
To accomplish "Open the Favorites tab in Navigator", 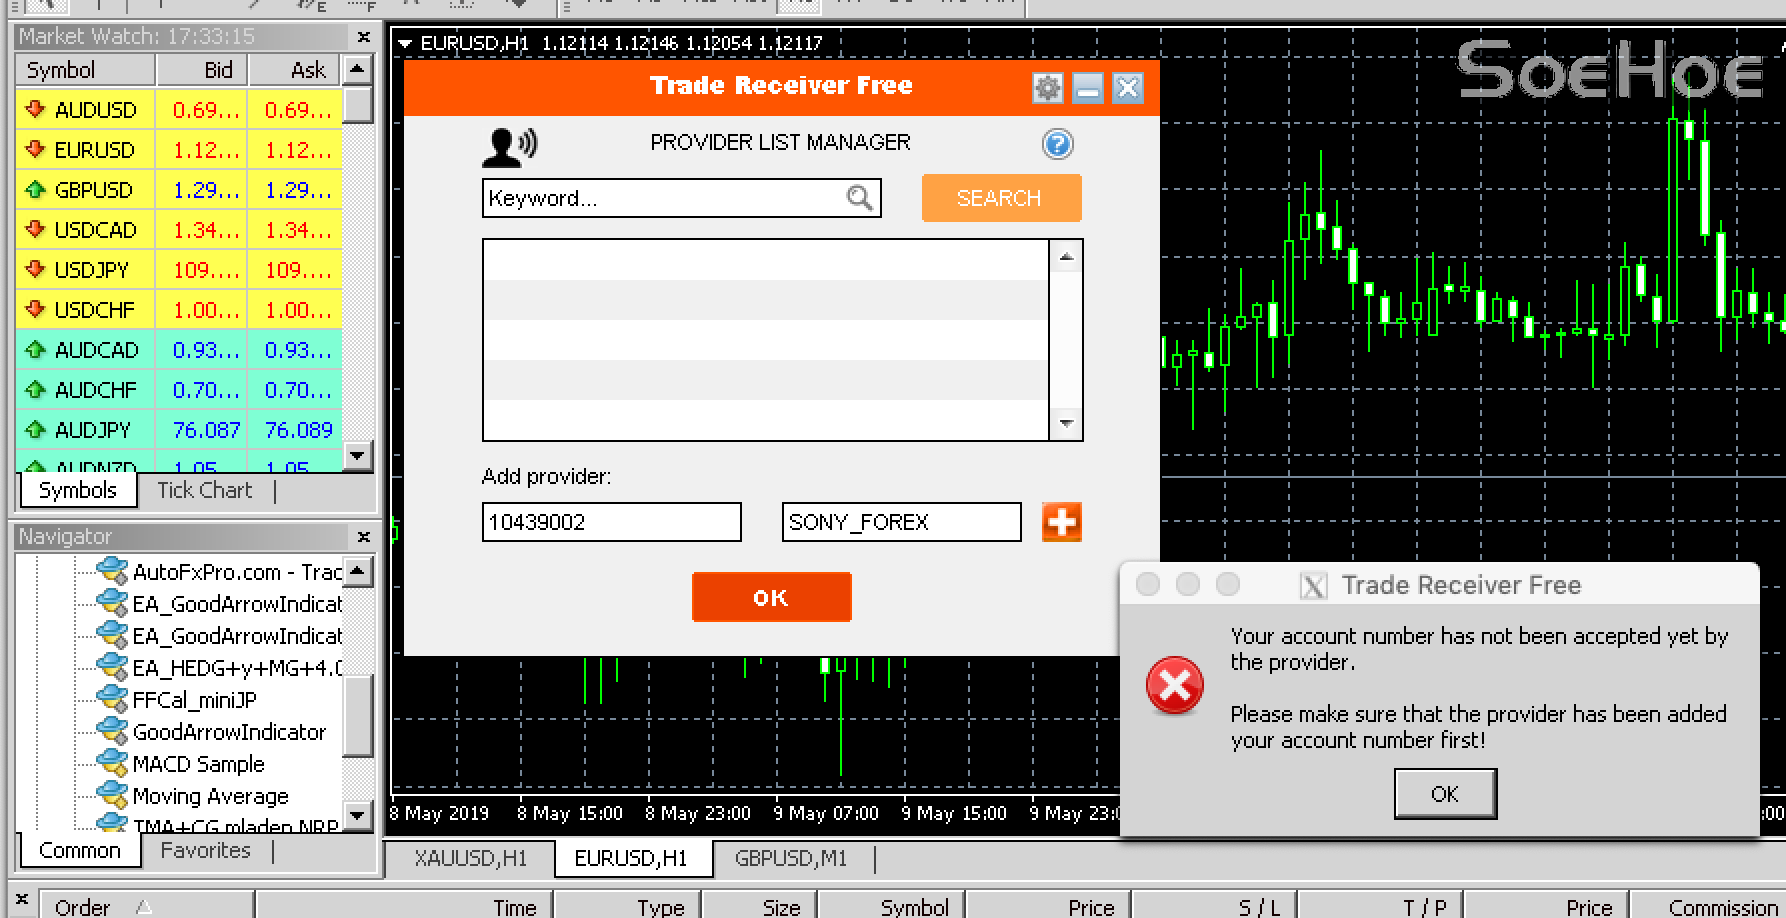I will point(205,850).
